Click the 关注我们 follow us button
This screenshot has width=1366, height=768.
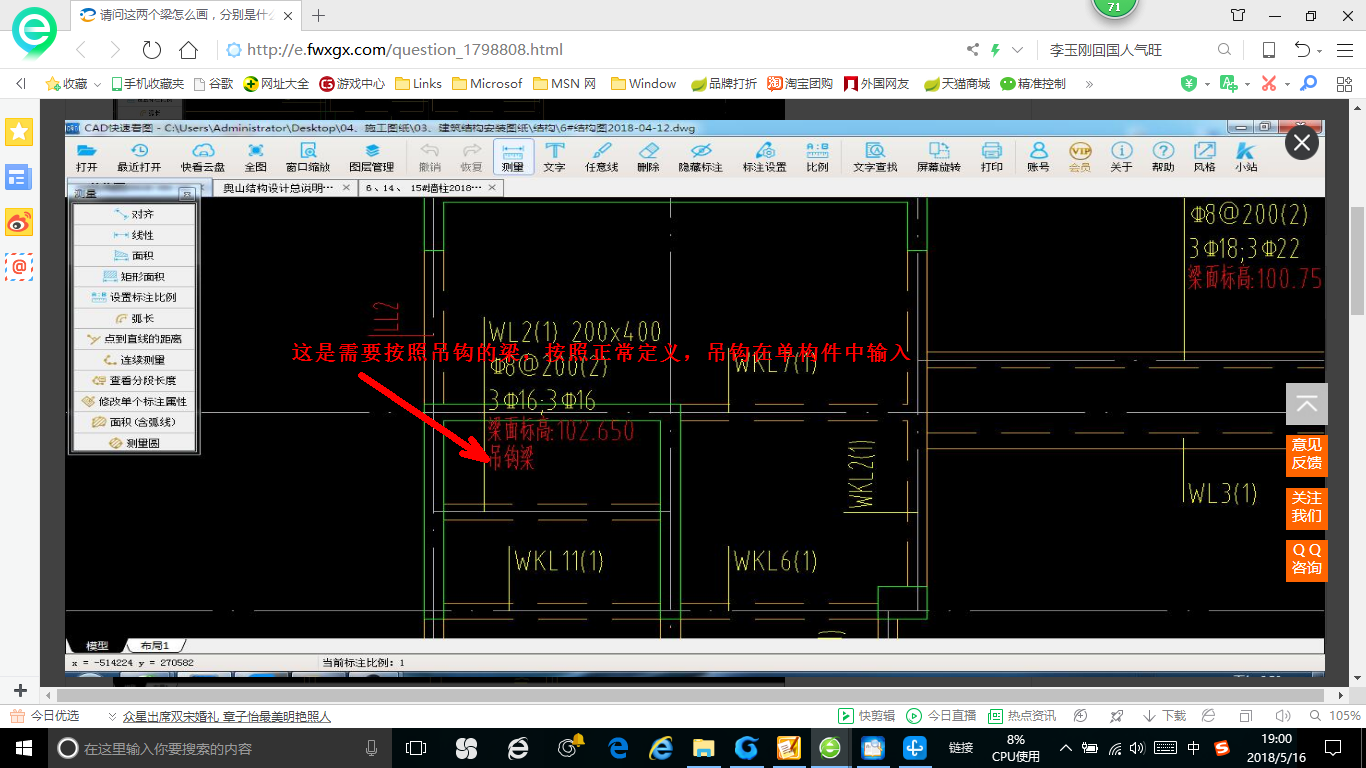coord(1306,507)
